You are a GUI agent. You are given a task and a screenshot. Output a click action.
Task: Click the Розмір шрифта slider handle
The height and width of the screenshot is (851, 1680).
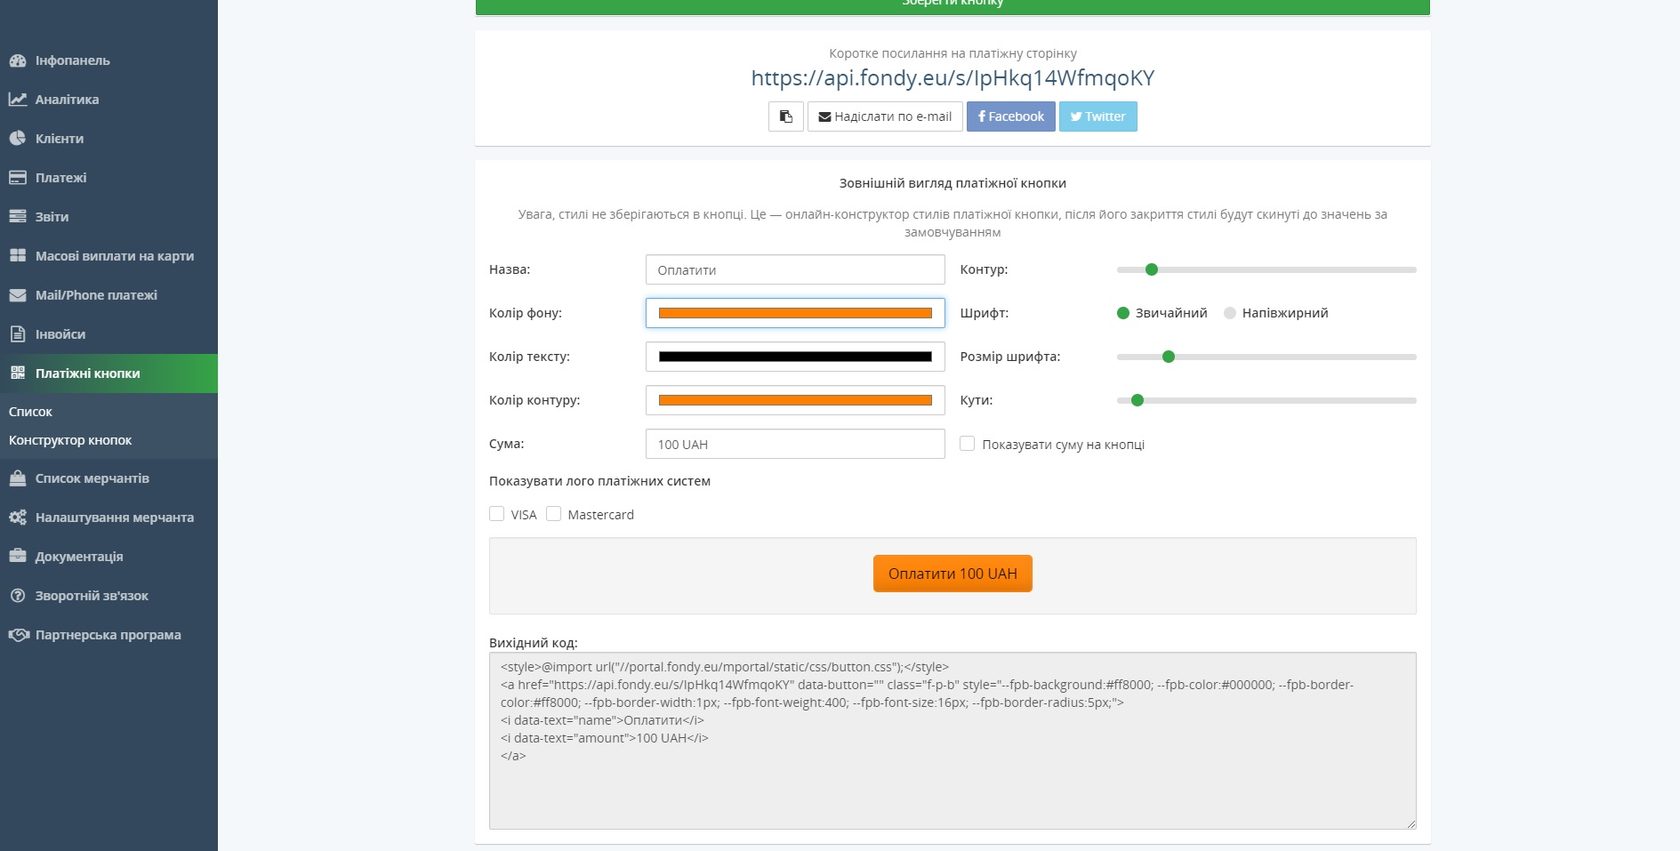[x=1168, y=357]
